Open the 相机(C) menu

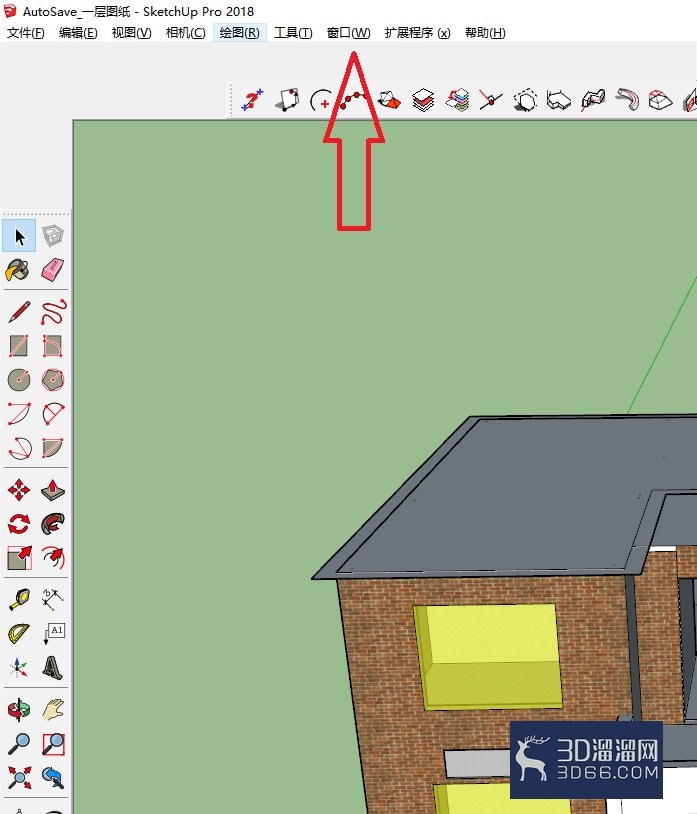pos(185,33)
